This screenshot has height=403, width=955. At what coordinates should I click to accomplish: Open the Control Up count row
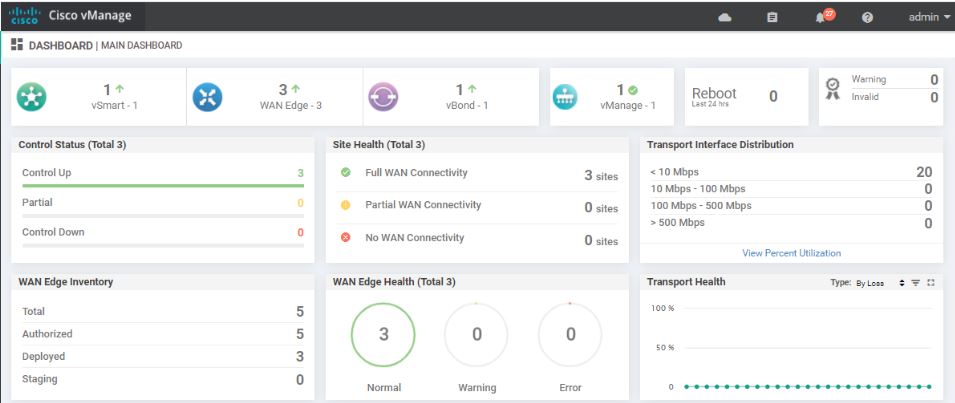pyautogui.click(x=162, y=173)
